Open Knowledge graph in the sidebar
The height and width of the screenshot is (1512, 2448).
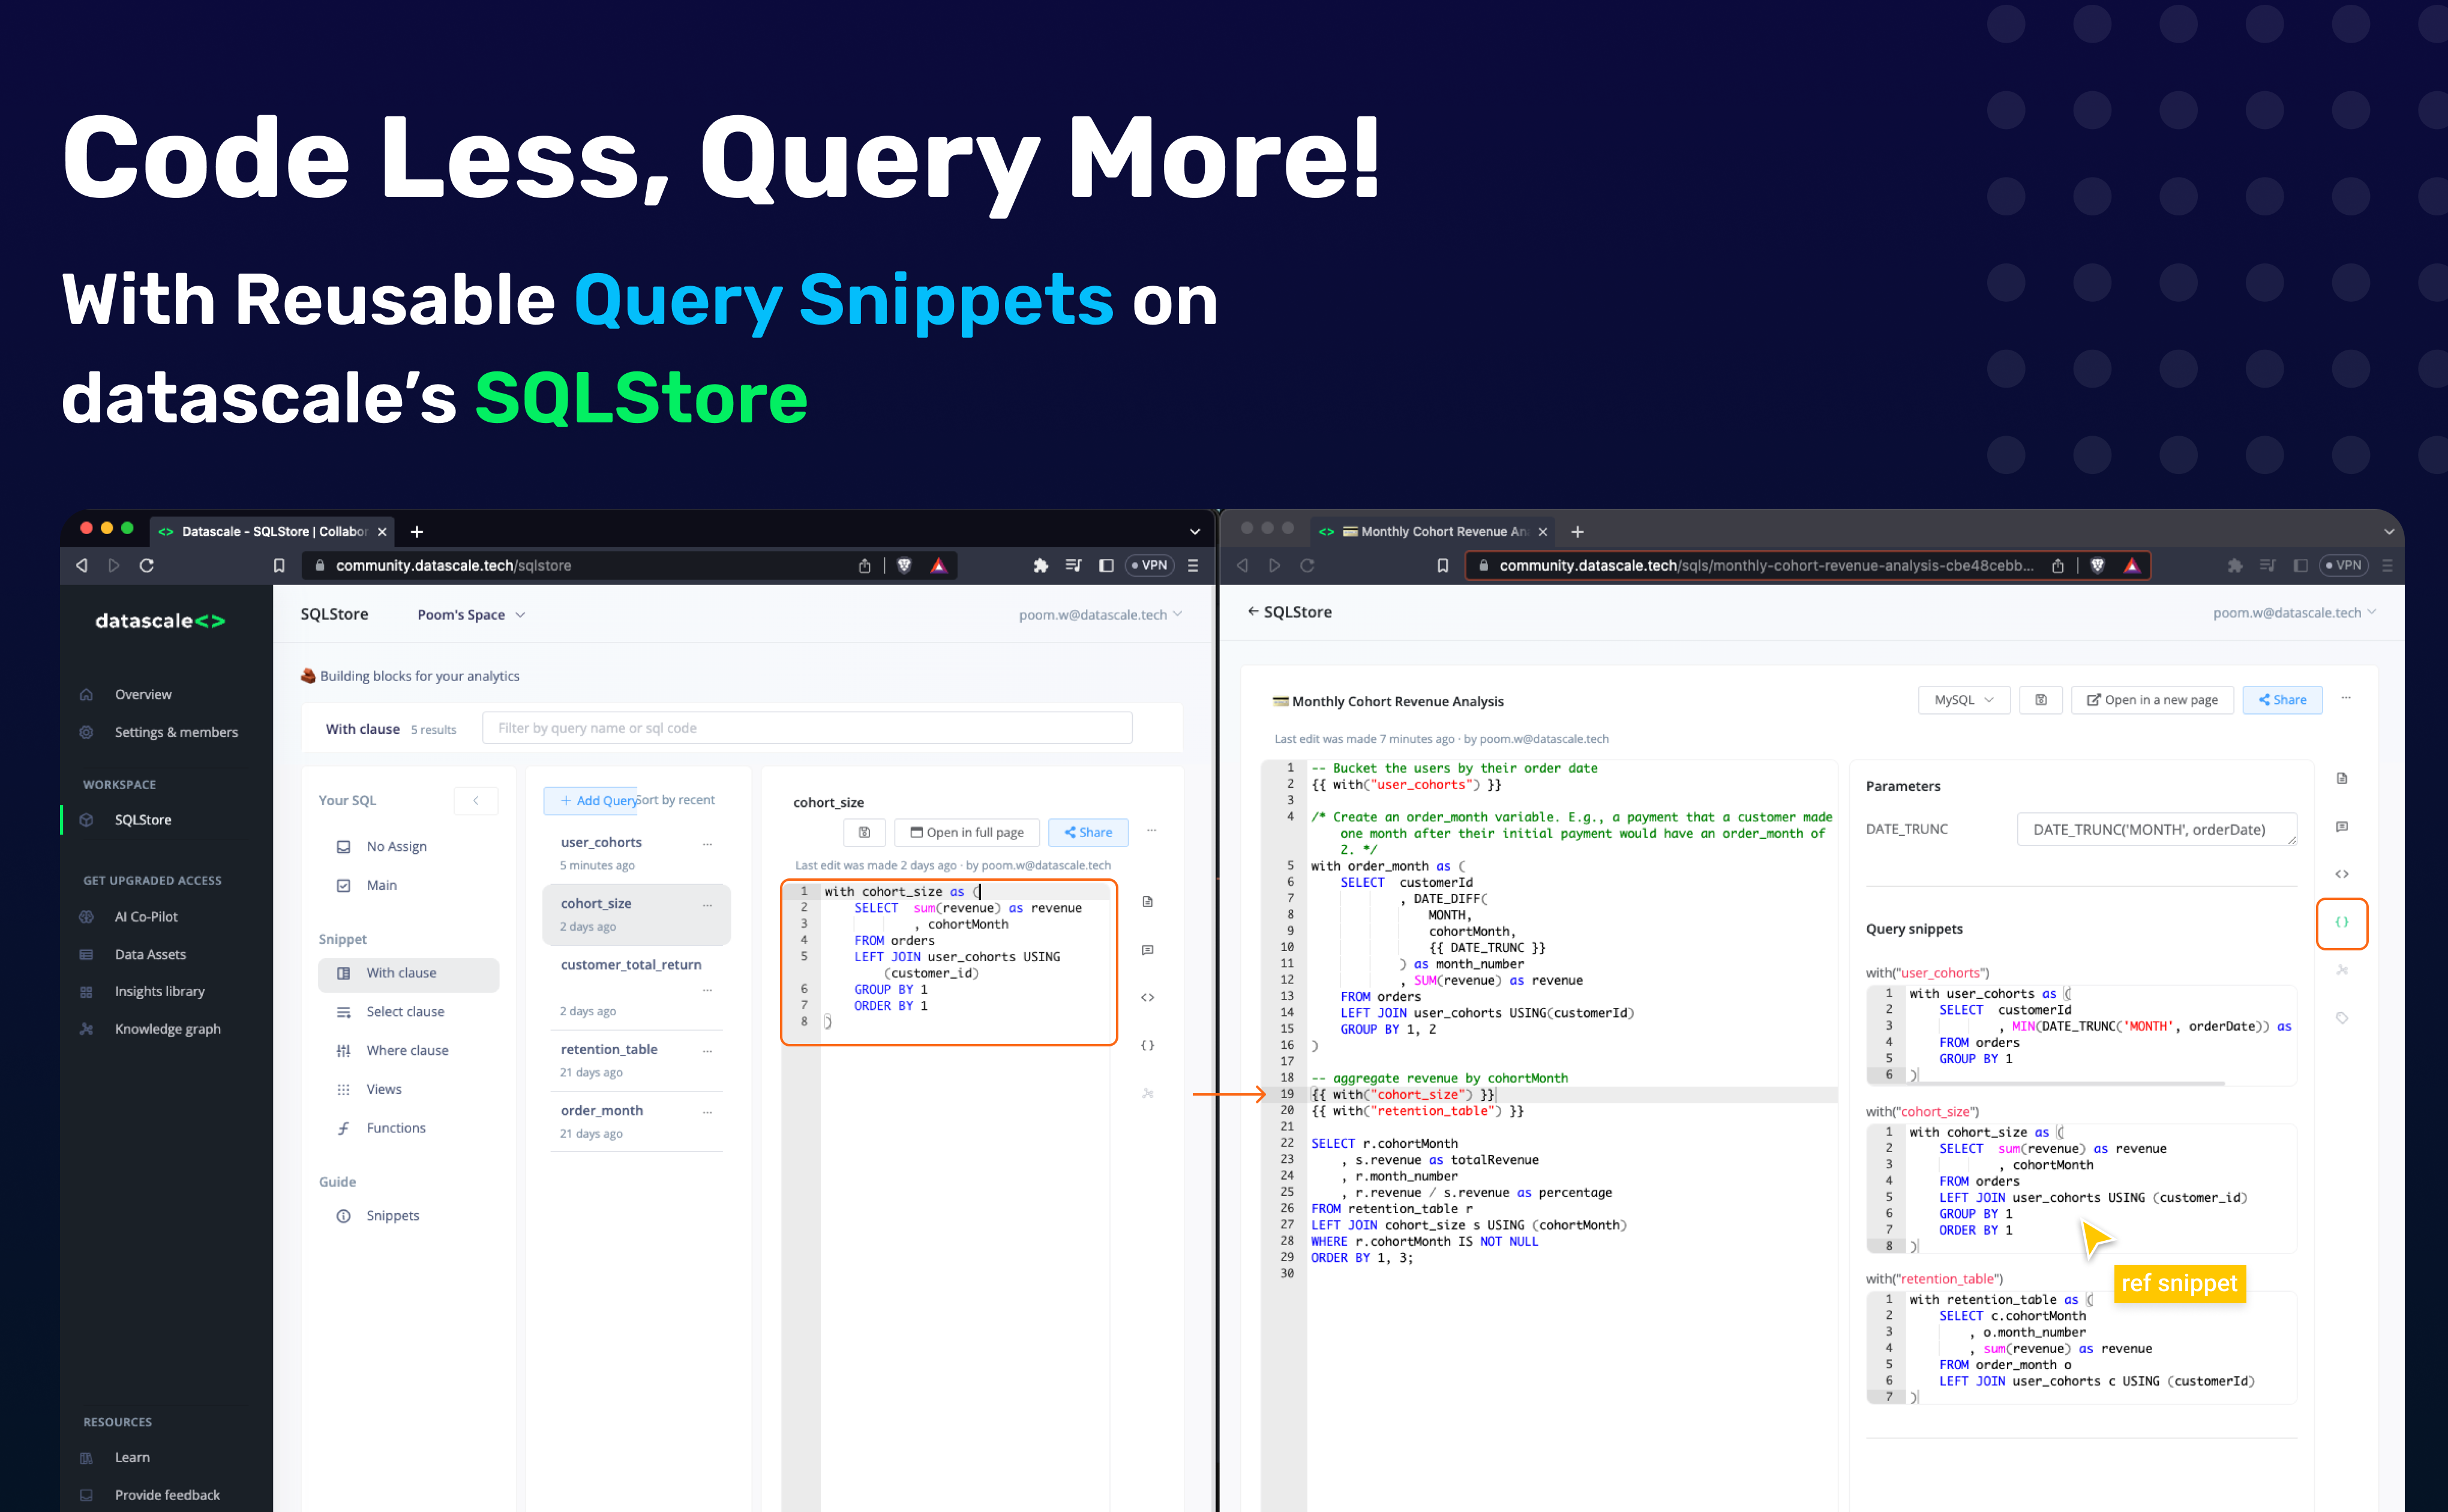point(167,1029)
